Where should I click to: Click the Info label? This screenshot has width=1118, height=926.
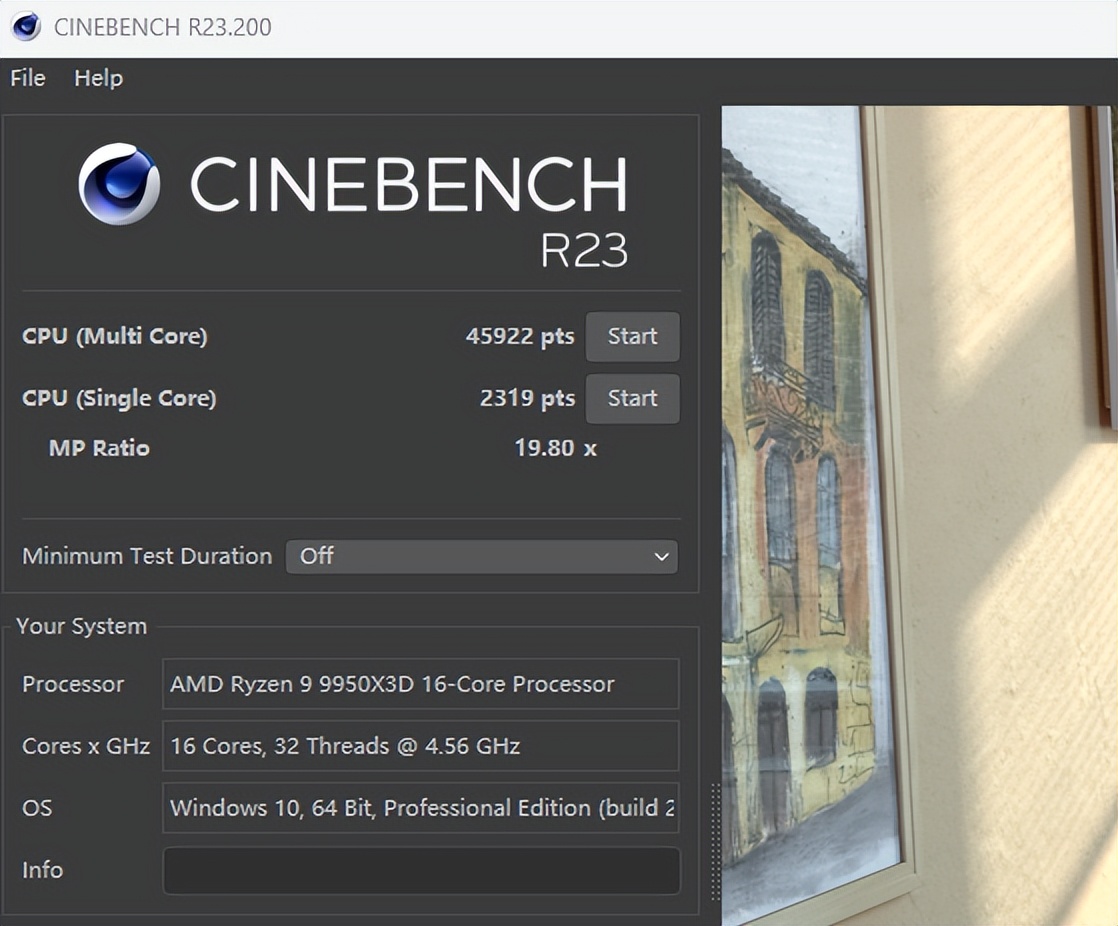42,870
